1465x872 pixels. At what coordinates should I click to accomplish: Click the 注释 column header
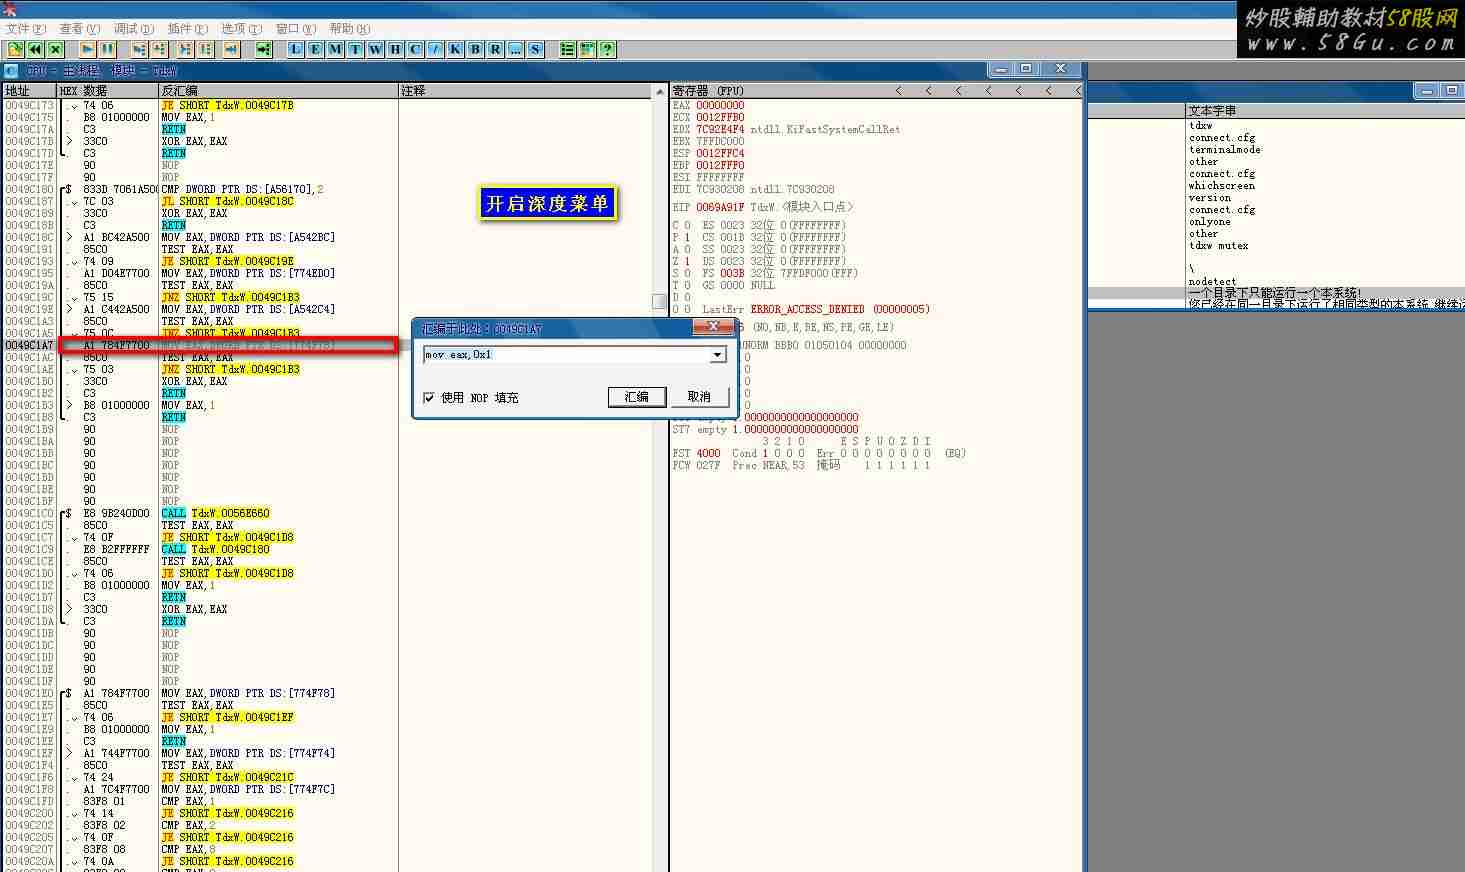pyautogui.click(x=524, y=90)
